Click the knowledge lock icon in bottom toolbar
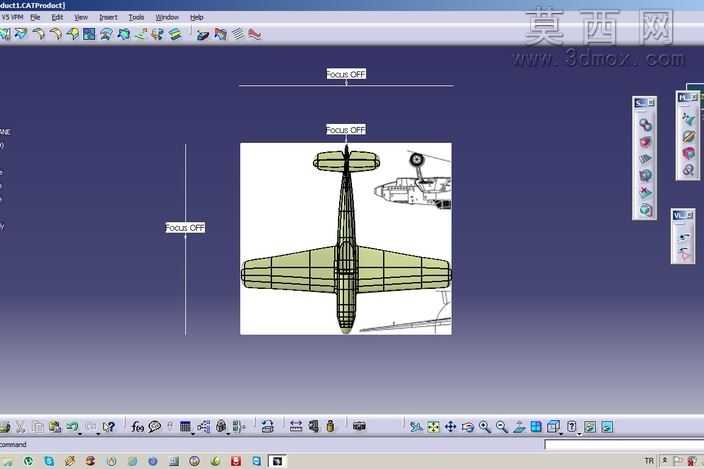 click(x=220, y=426)
